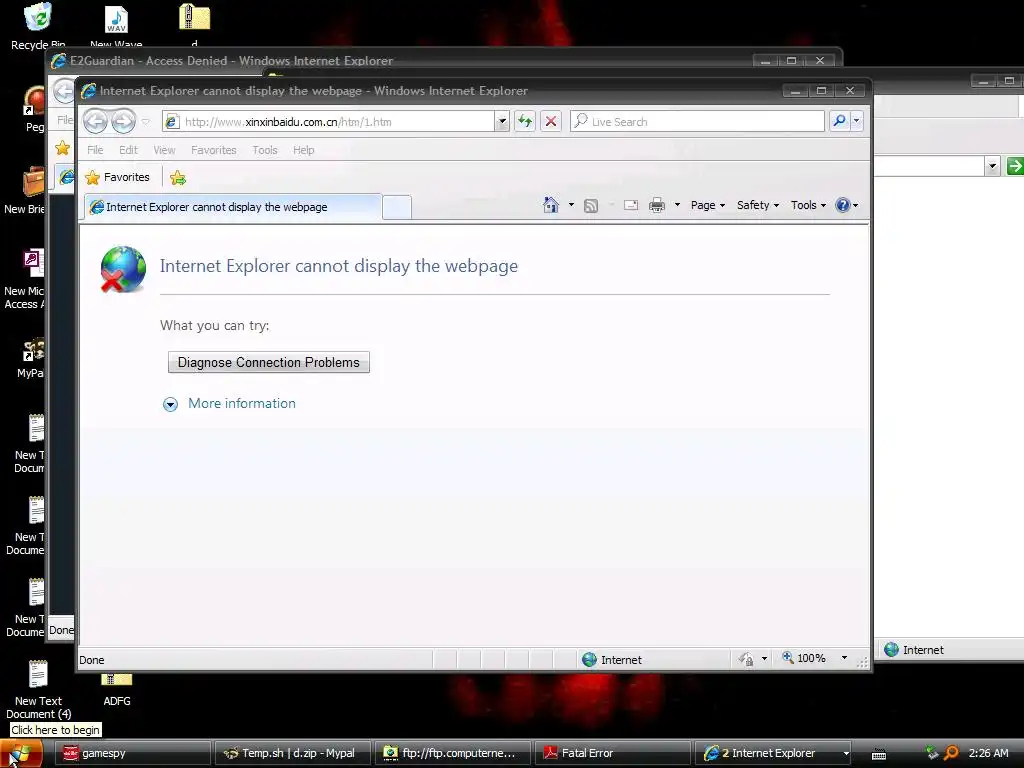Click Back button in E2Guardian window

tap(64, 91)
